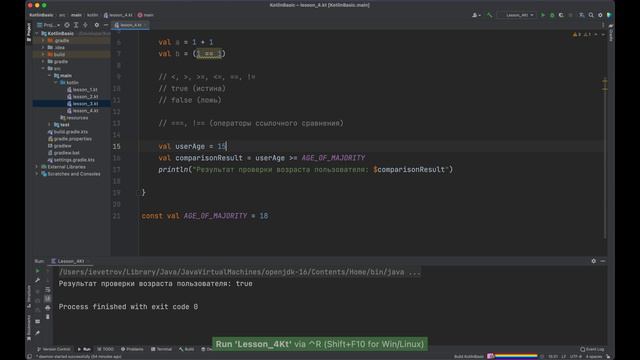This screenshot has width=640, height=360.
Task: Open settings.gradle.kts file
Action: (x=71, y=160)
